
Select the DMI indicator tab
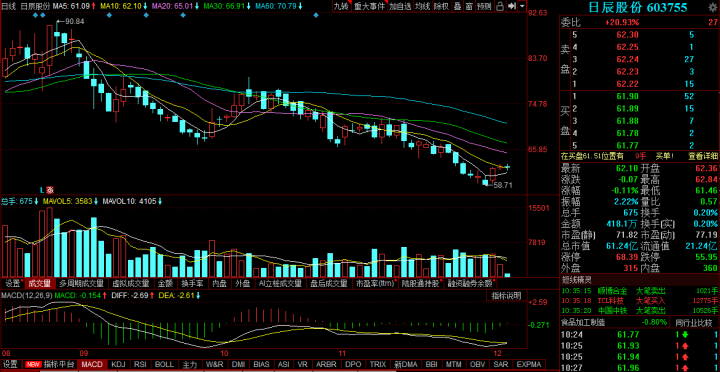pyautogui.click(x=238, y=365)
